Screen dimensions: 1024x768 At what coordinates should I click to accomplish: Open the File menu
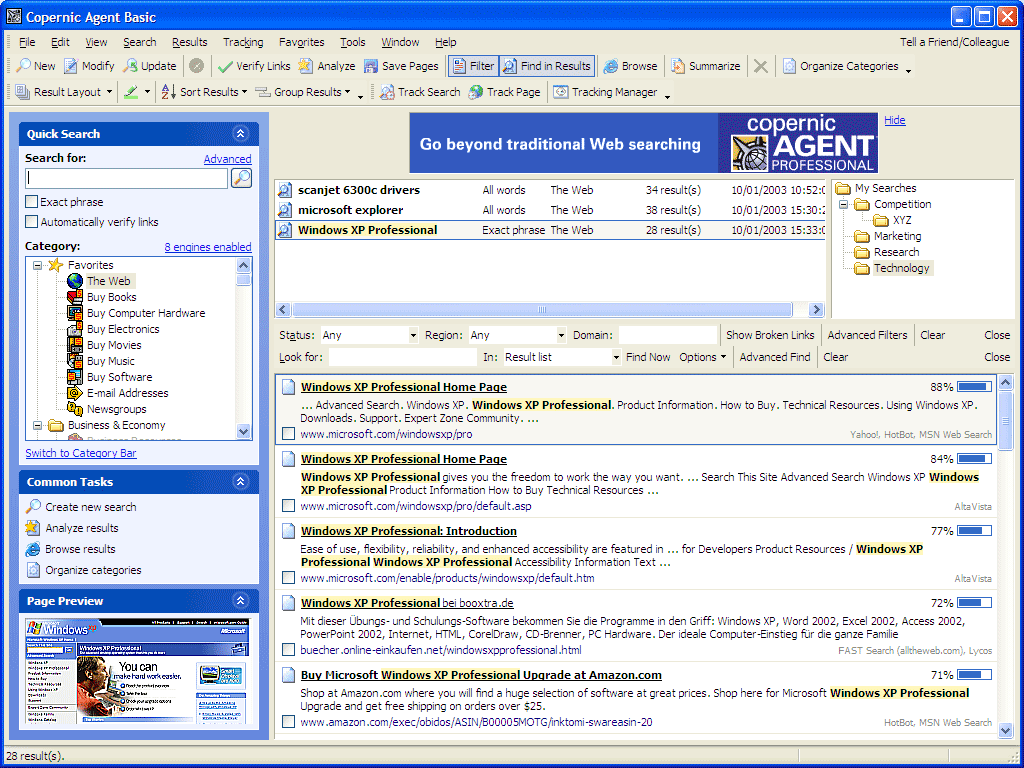pyautogui.click(x=27, y=42)
